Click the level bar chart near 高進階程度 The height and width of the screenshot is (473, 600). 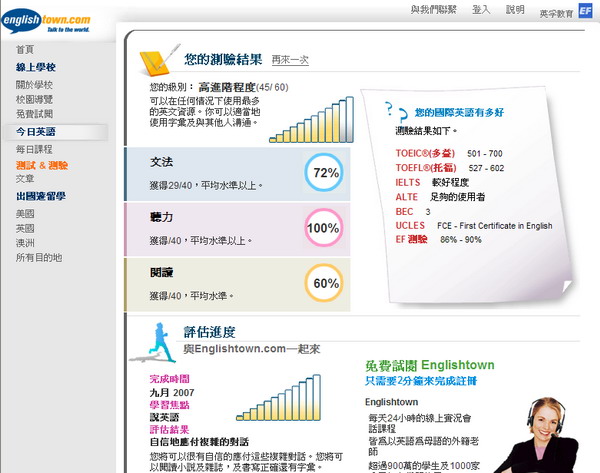(x=311, y=120)
